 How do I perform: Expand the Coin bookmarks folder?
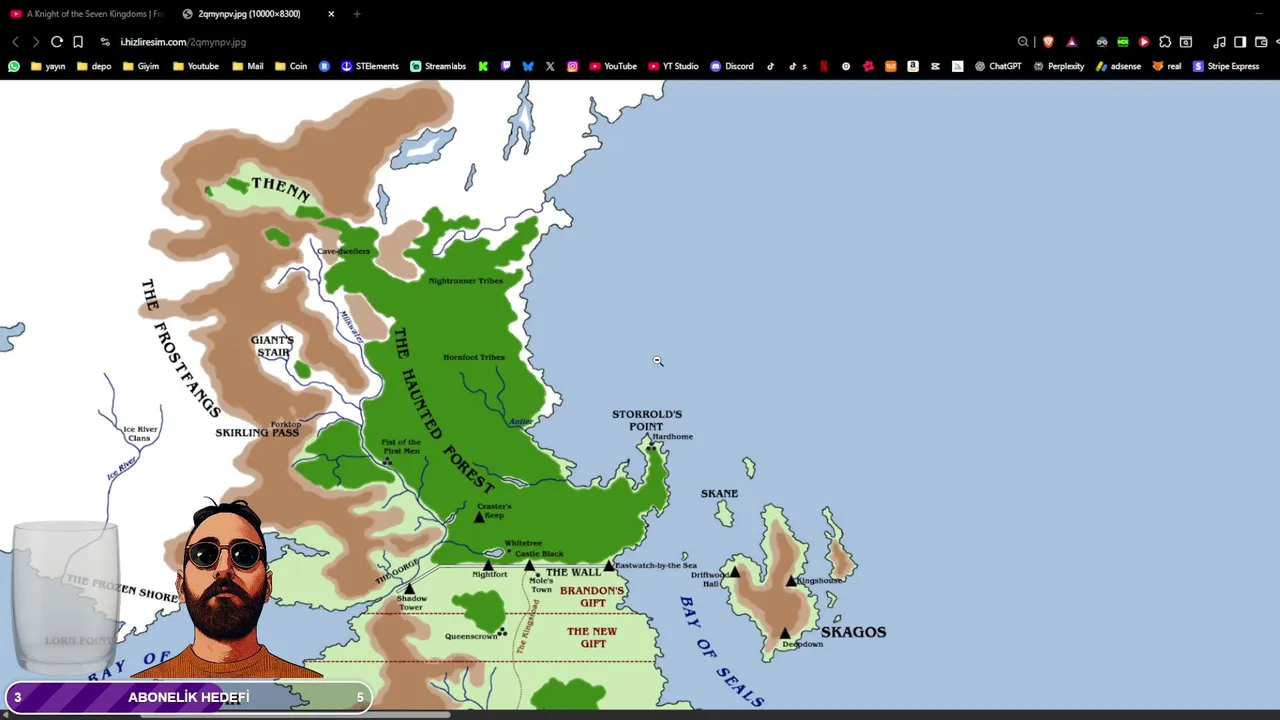click(291, 66)
